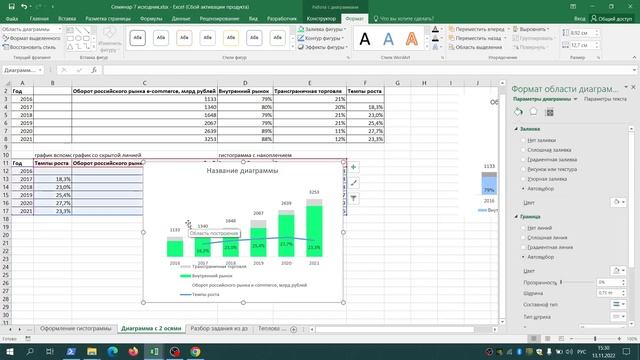Screen dimensions: 640x360
Task: Open Size & Properties icon in format pane
Action: coord(549,112)
